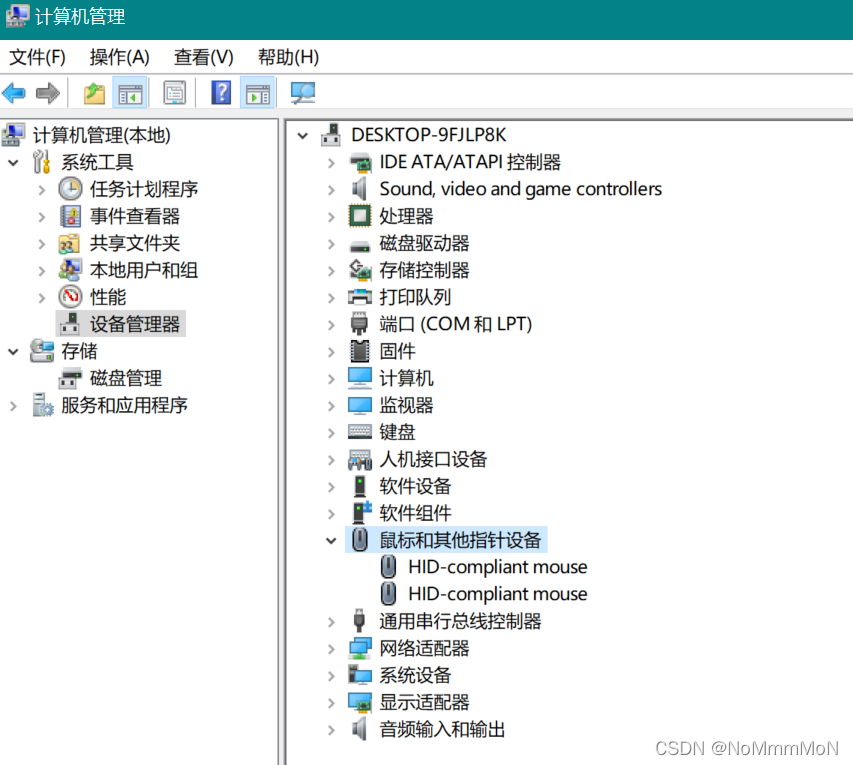The width and height of the screenshot is (853, 765).
Task: Select the 打印队列 category label
Action: click(x=415, y=297)
